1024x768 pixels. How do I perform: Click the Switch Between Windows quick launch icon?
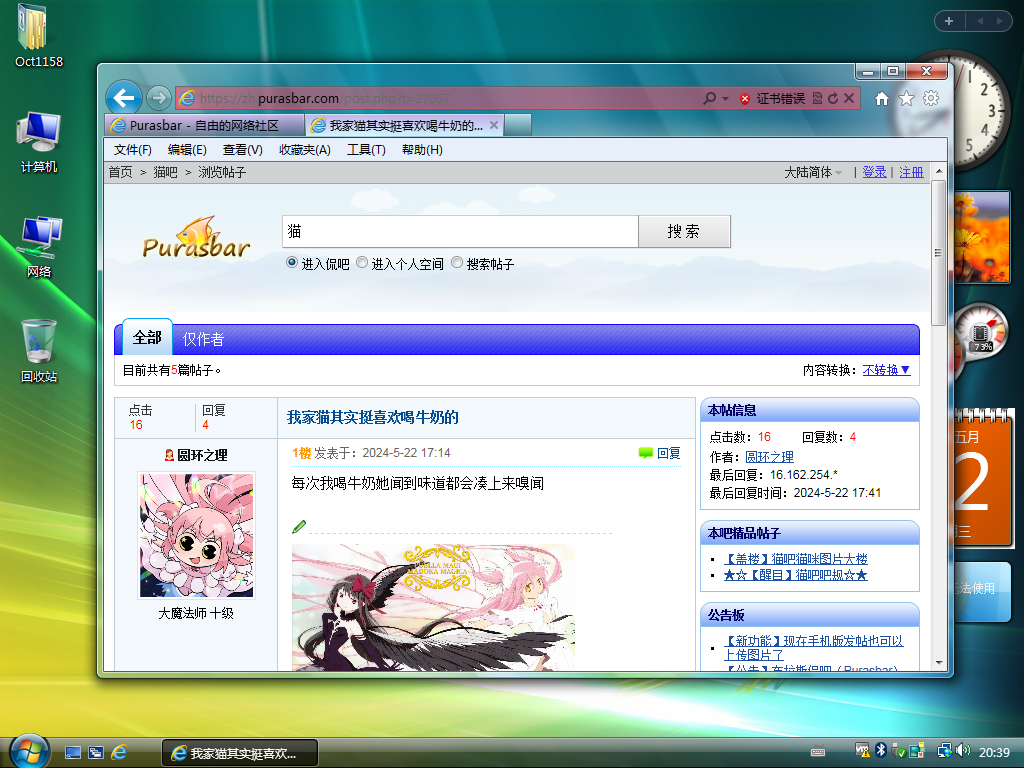96,752
